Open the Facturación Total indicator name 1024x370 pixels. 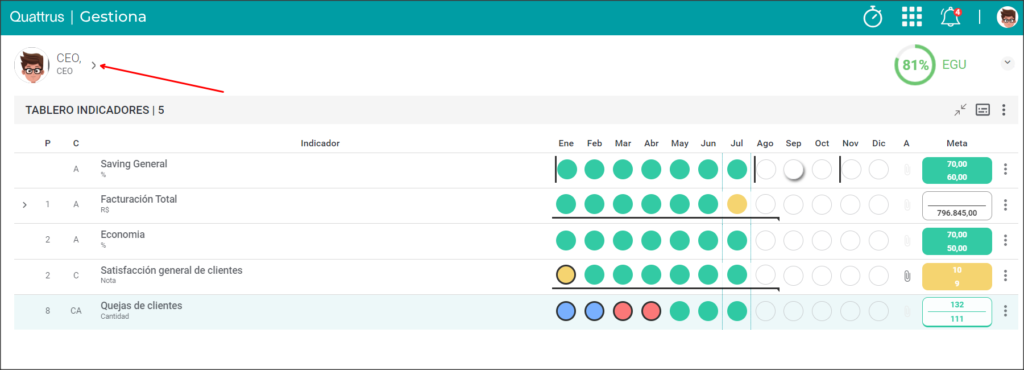coord(138,199)
